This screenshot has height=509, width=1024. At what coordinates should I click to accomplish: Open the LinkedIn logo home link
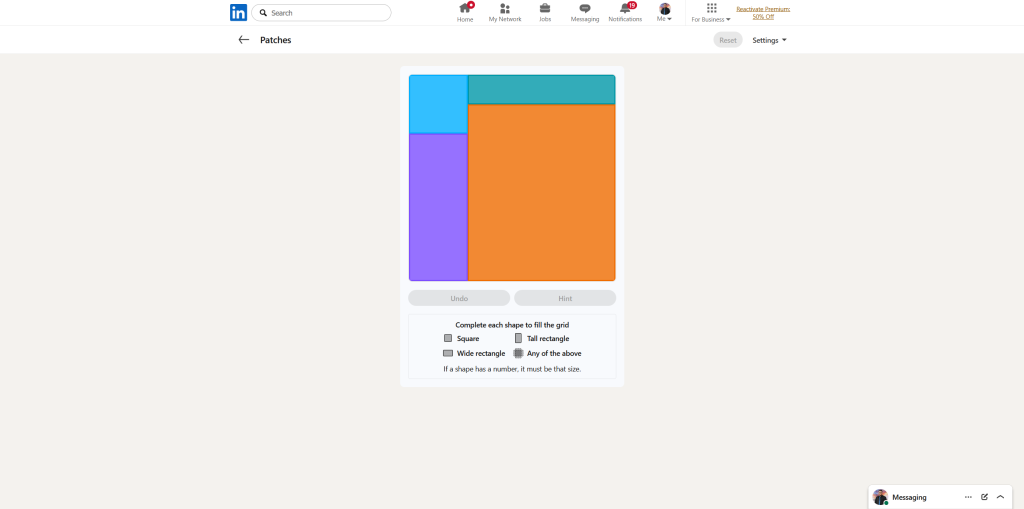point(238,12)
